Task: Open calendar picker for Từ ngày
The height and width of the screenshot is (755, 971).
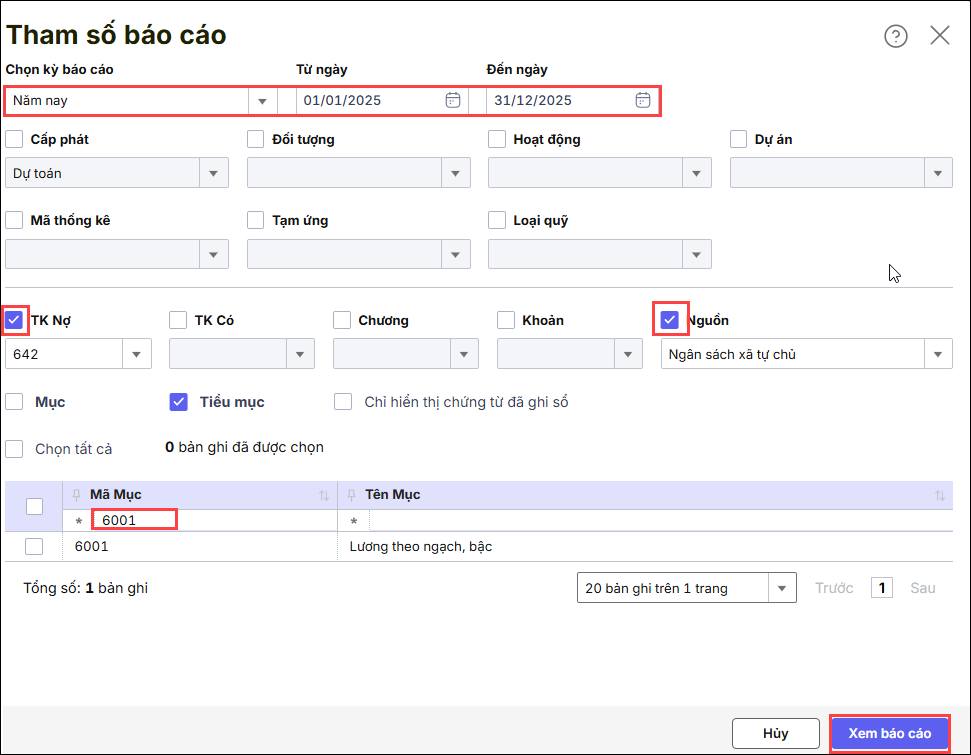Action: click(x=452, y=100)
